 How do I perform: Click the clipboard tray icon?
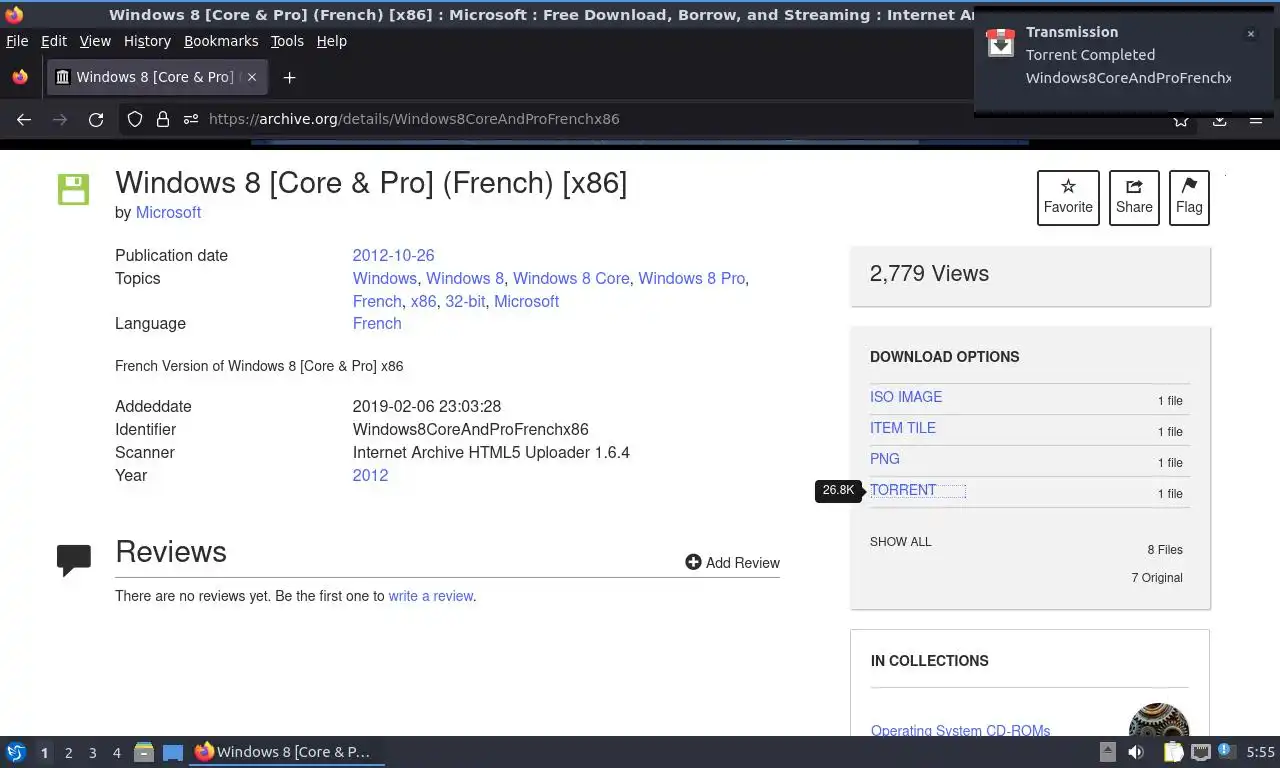tap(1173, 752)
